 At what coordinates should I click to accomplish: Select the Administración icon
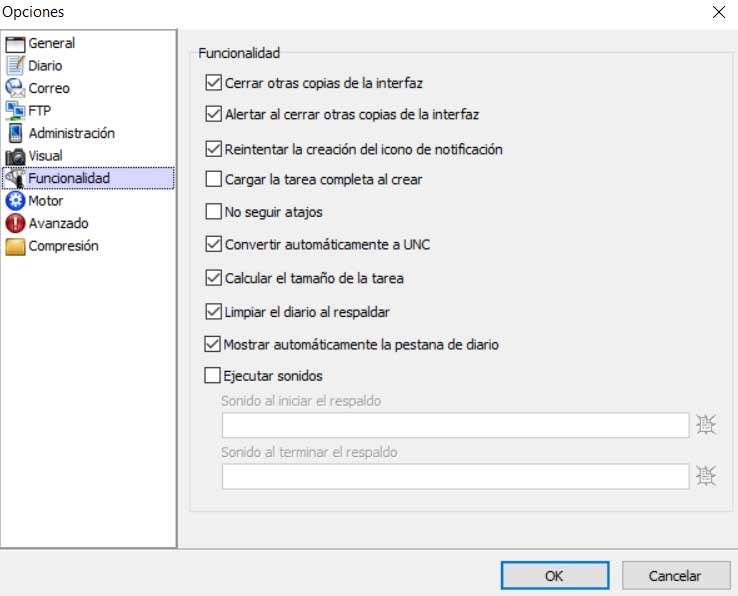tap(15, 133)
